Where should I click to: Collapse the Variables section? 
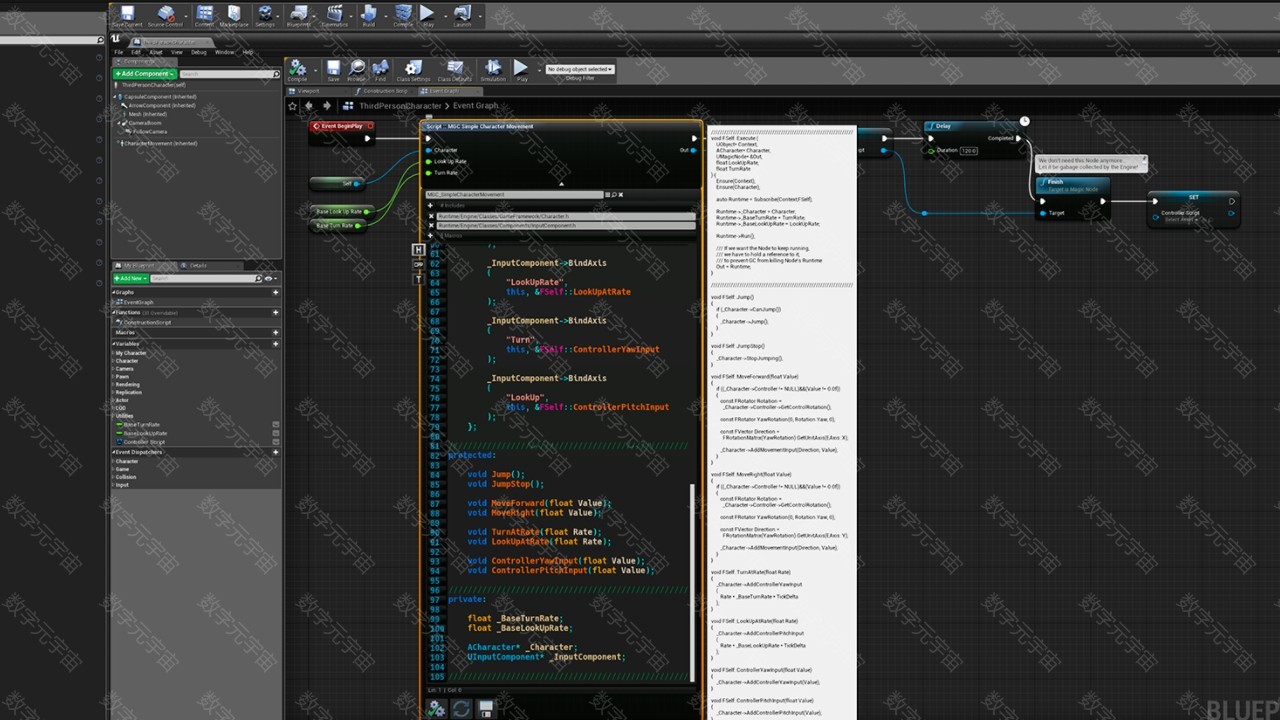pyautogui.click(x=115, y=343)
